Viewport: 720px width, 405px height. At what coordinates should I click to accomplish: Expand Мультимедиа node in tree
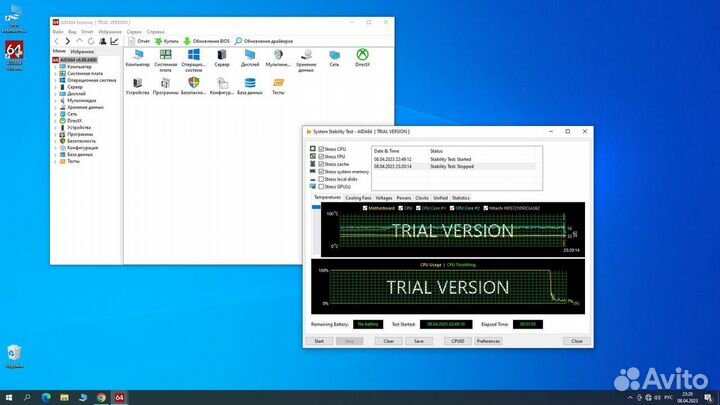coord(56,101)
